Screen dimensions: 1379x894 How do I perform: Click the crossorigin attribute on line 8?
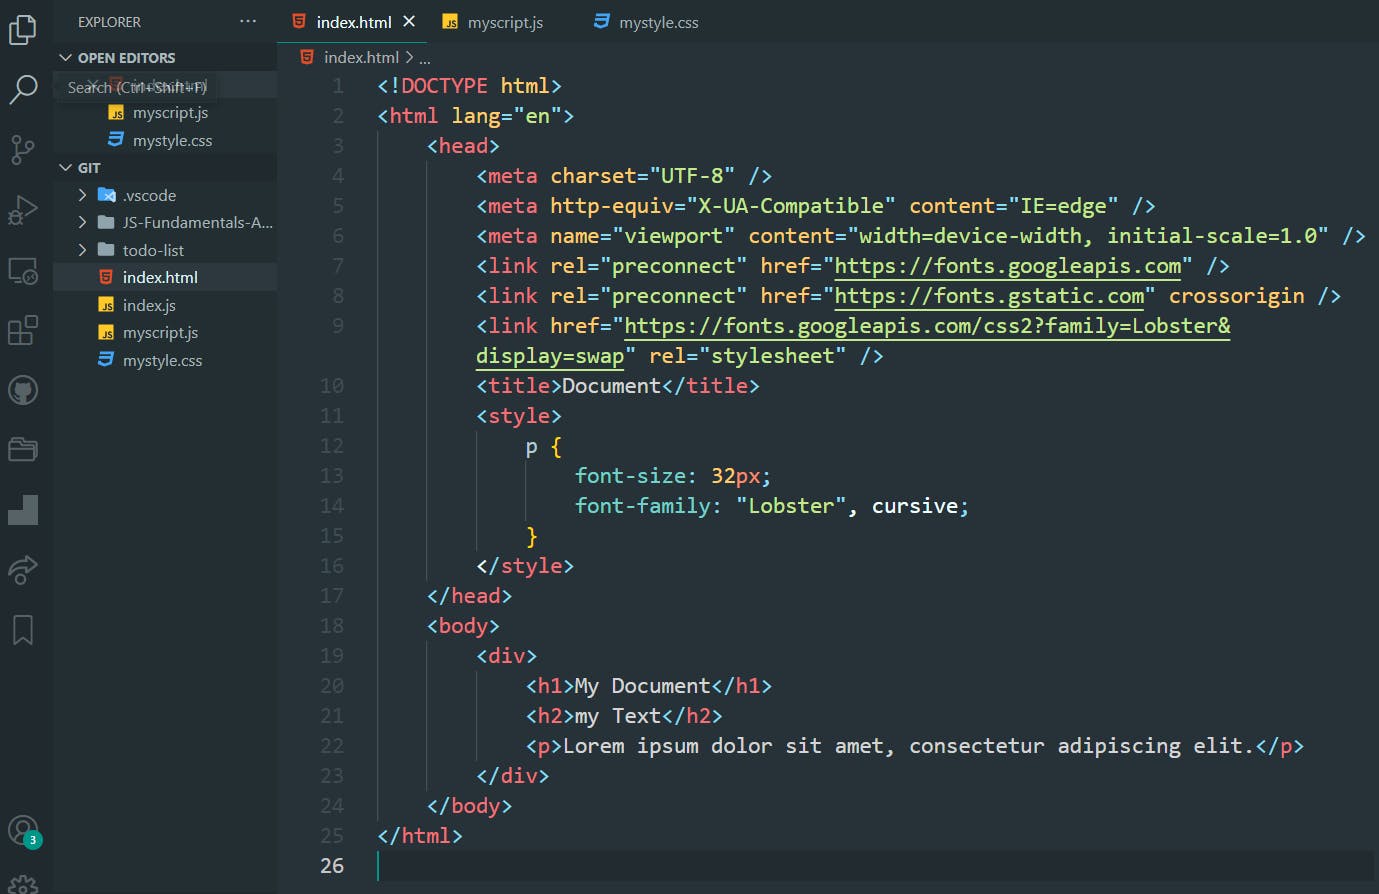[x=1237, y=296]
